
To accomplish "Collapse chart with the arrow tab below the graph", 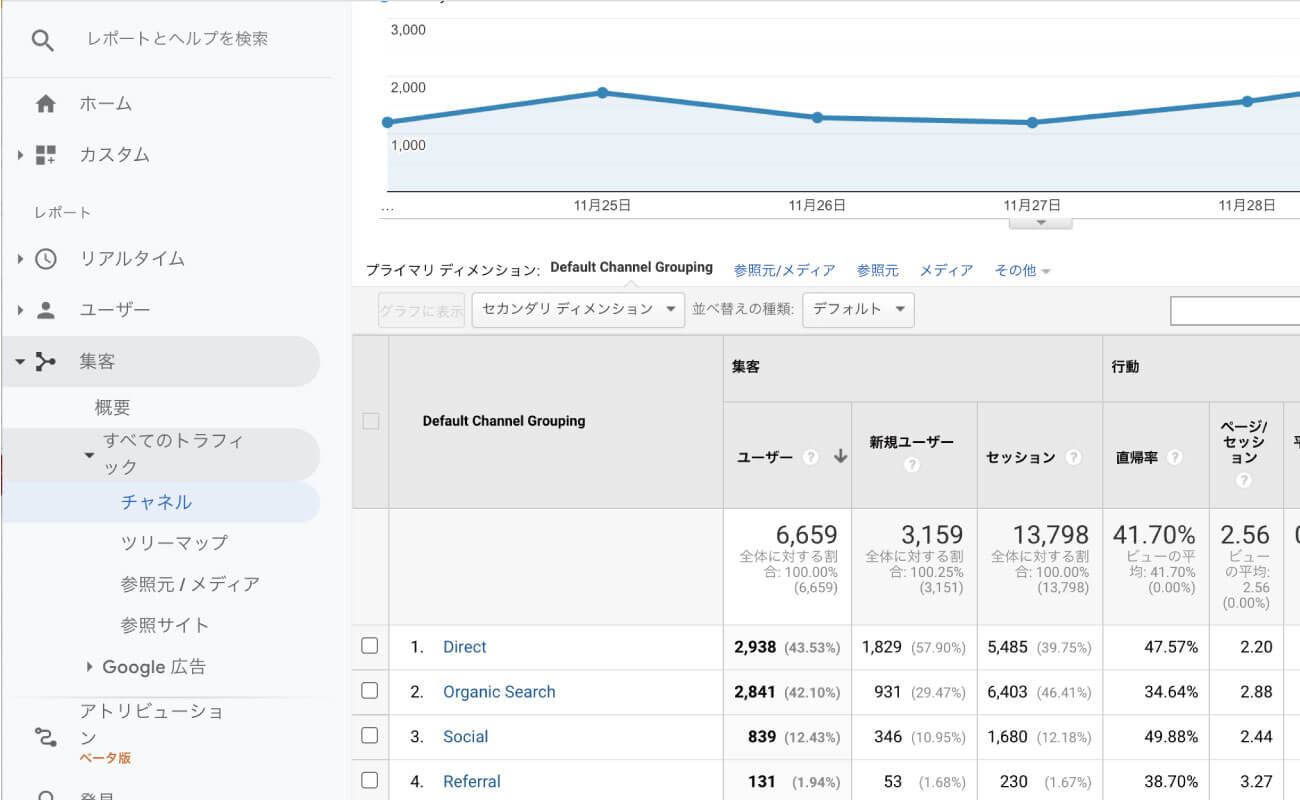I will [1040, 222].
